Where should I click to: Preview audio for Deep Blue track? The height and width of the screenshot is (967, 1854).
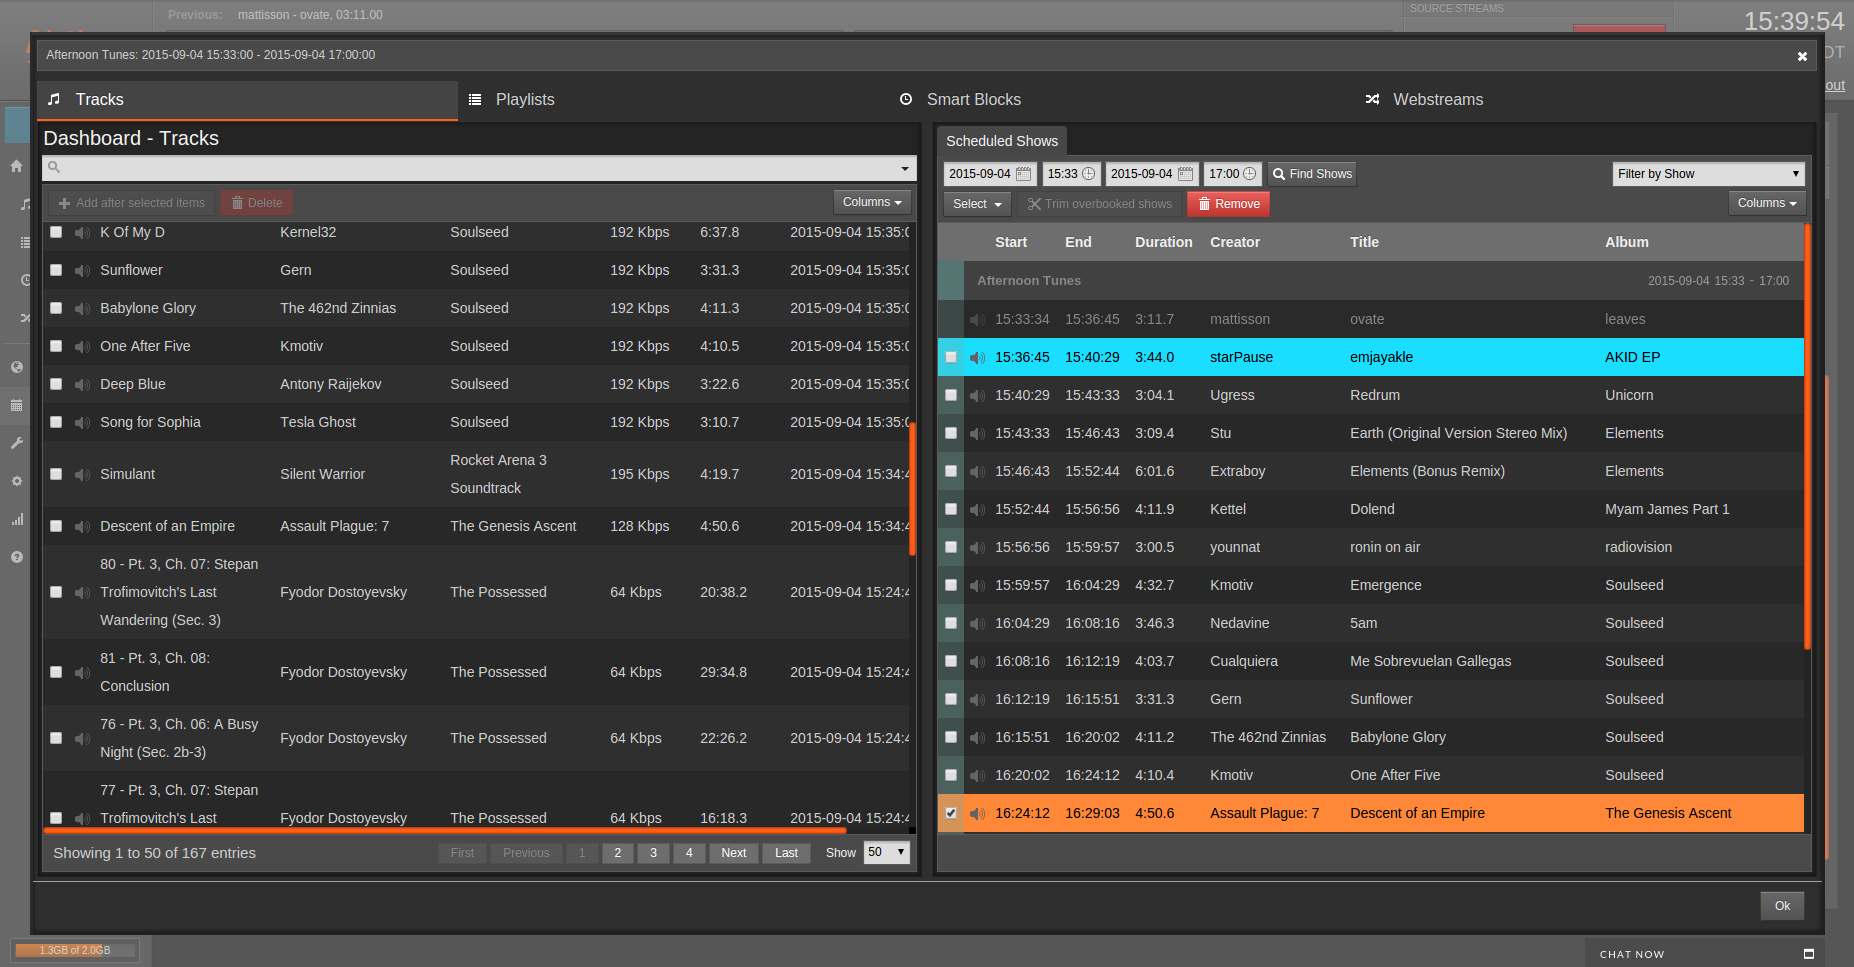[82, 385]
